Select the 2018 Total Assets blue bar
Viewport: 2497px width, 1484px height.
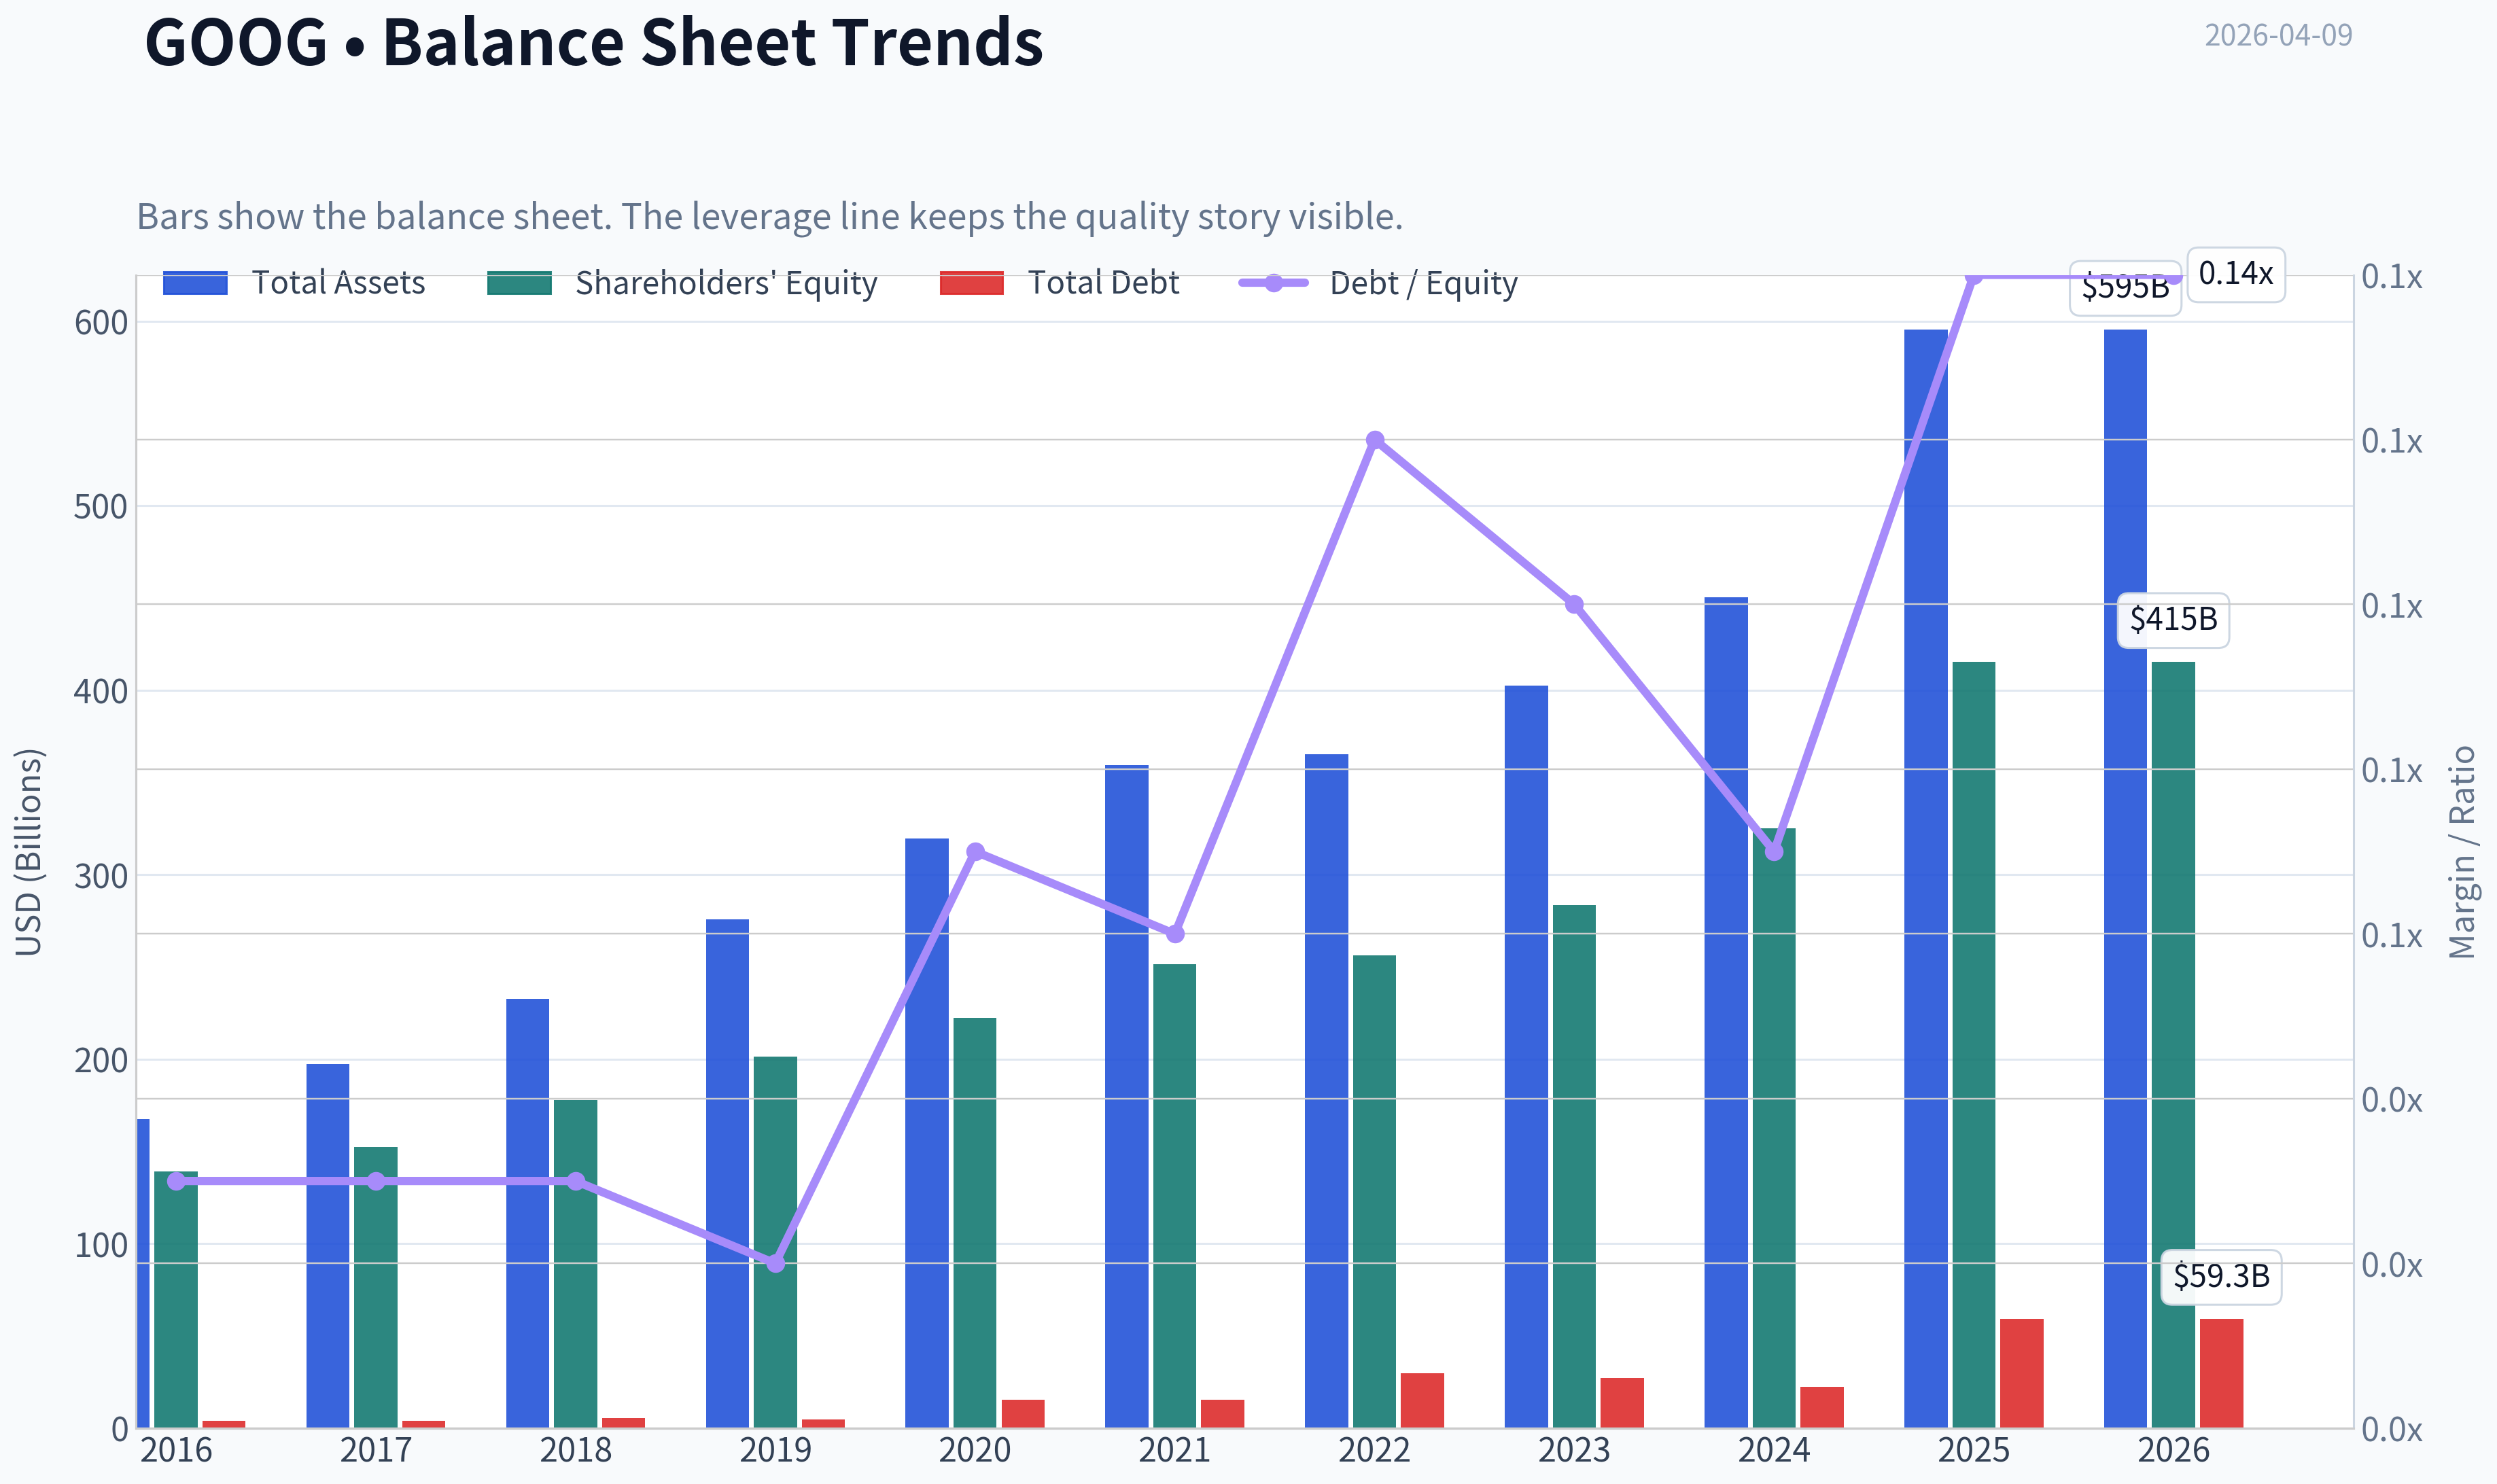click(527, 1213)
